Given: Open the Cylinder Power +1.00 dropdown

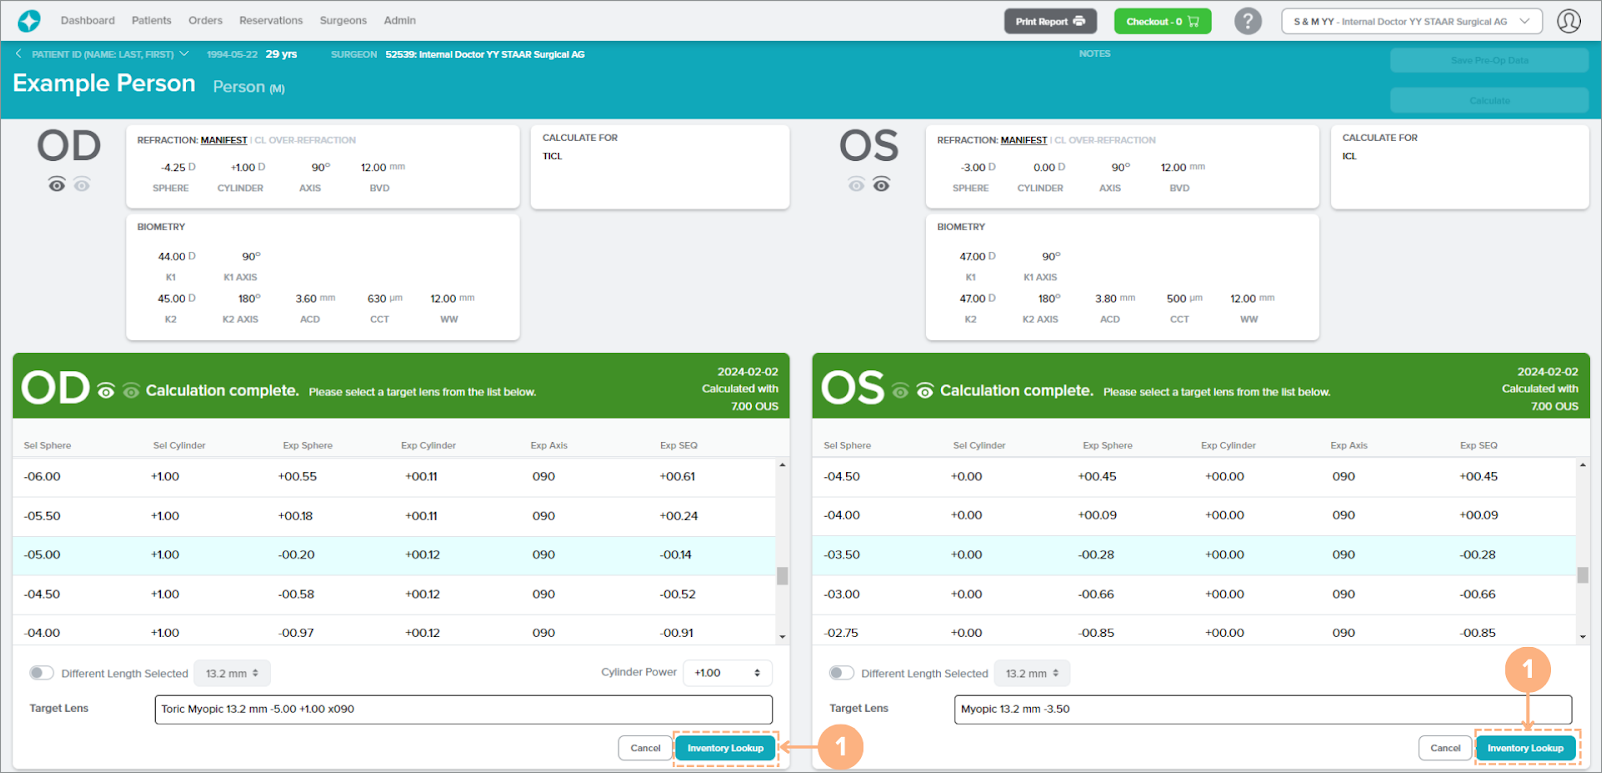Looking at the screenshot, I should coord(727,673).
